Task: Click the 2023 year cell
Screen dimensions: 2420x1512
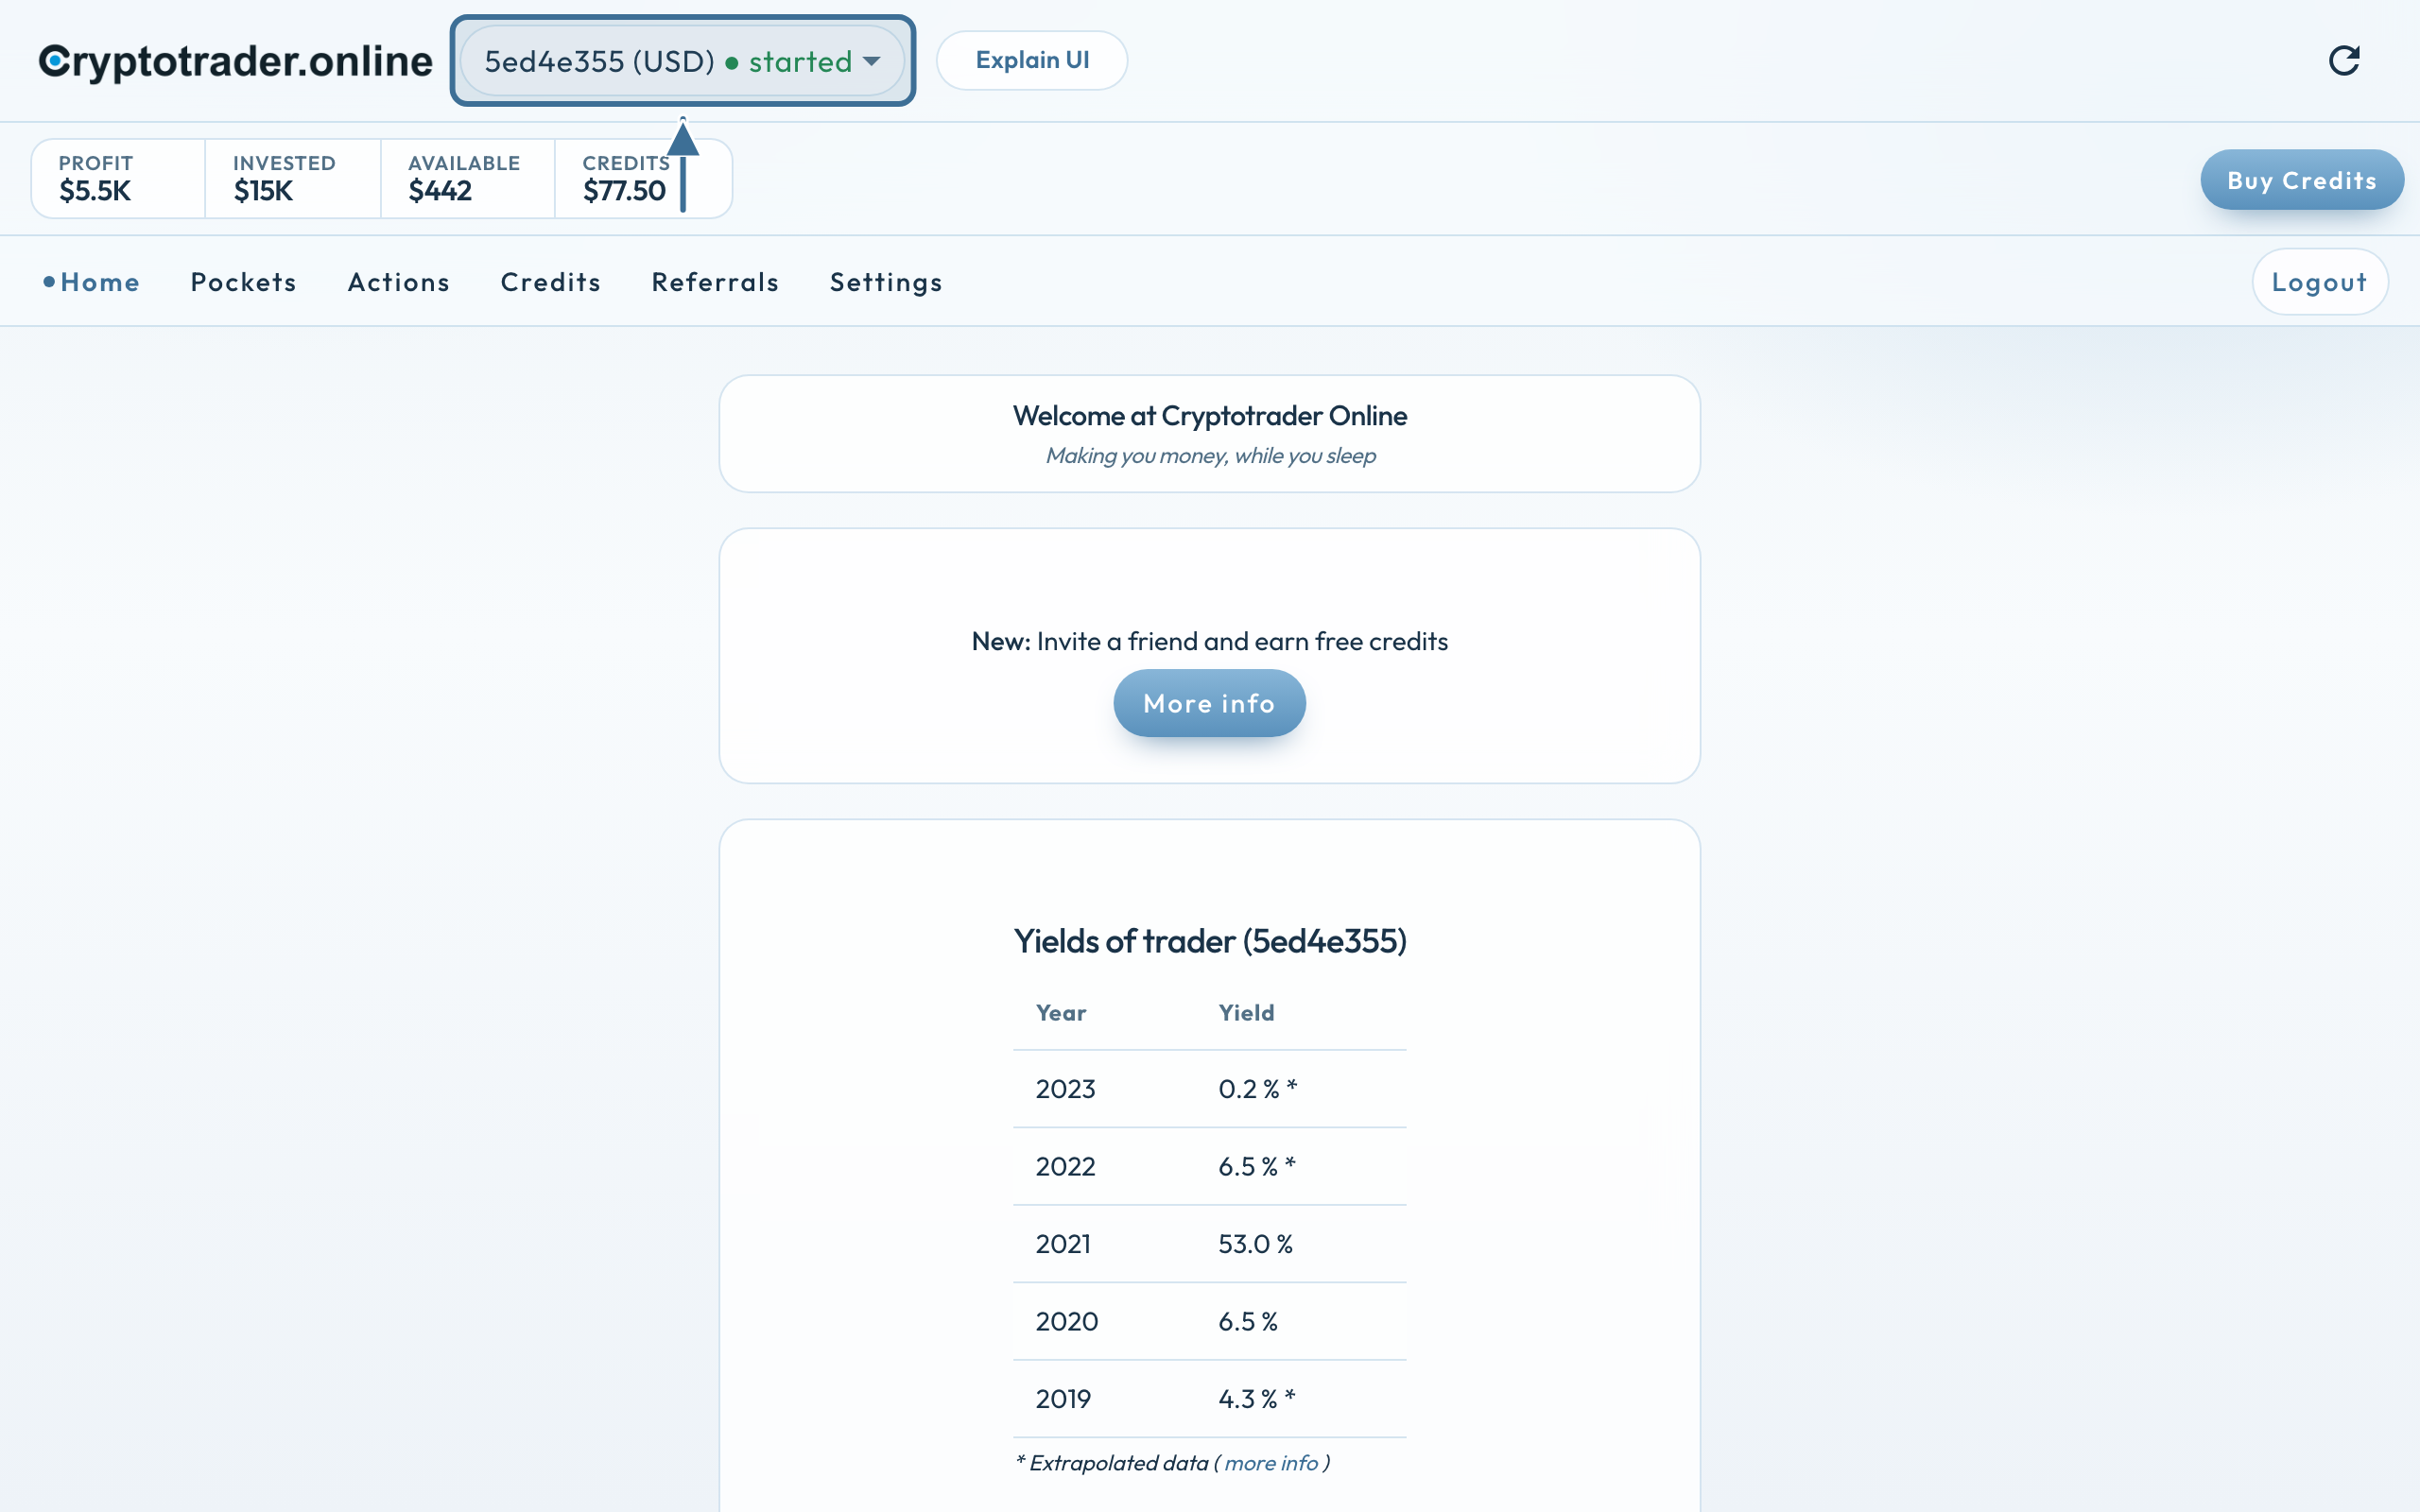Action: 1065,1089
